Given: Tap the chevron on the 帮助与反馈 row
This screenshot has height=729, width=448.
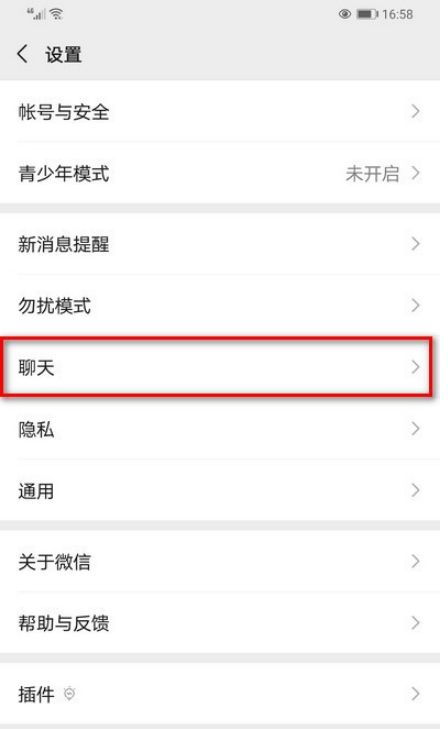Looking at the screenshot, I should (415, 623).
